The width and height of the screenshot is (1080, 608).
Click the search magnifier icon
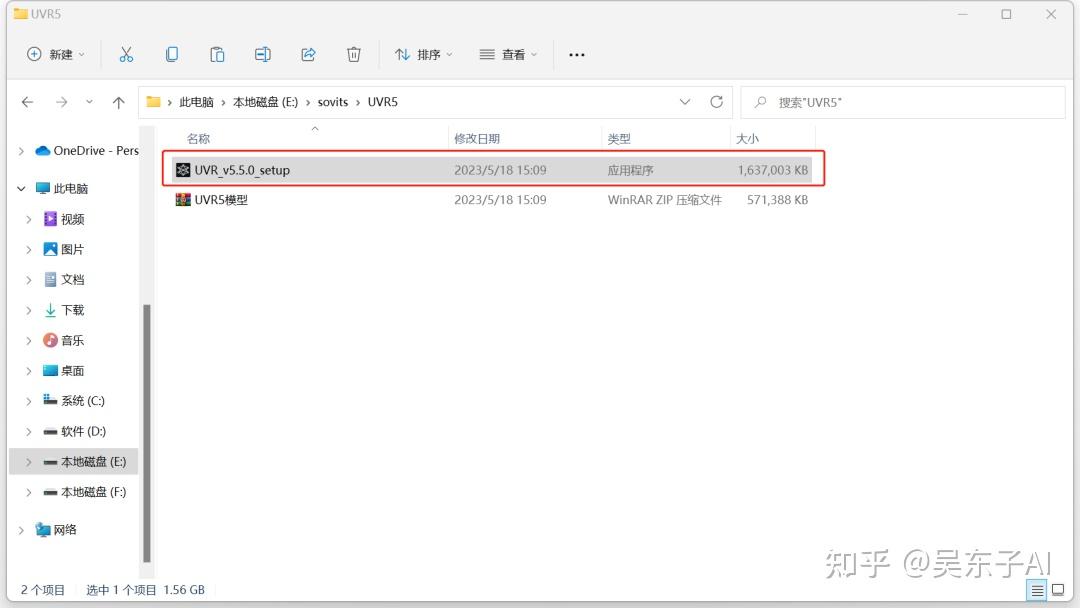(x=760, y=102)
